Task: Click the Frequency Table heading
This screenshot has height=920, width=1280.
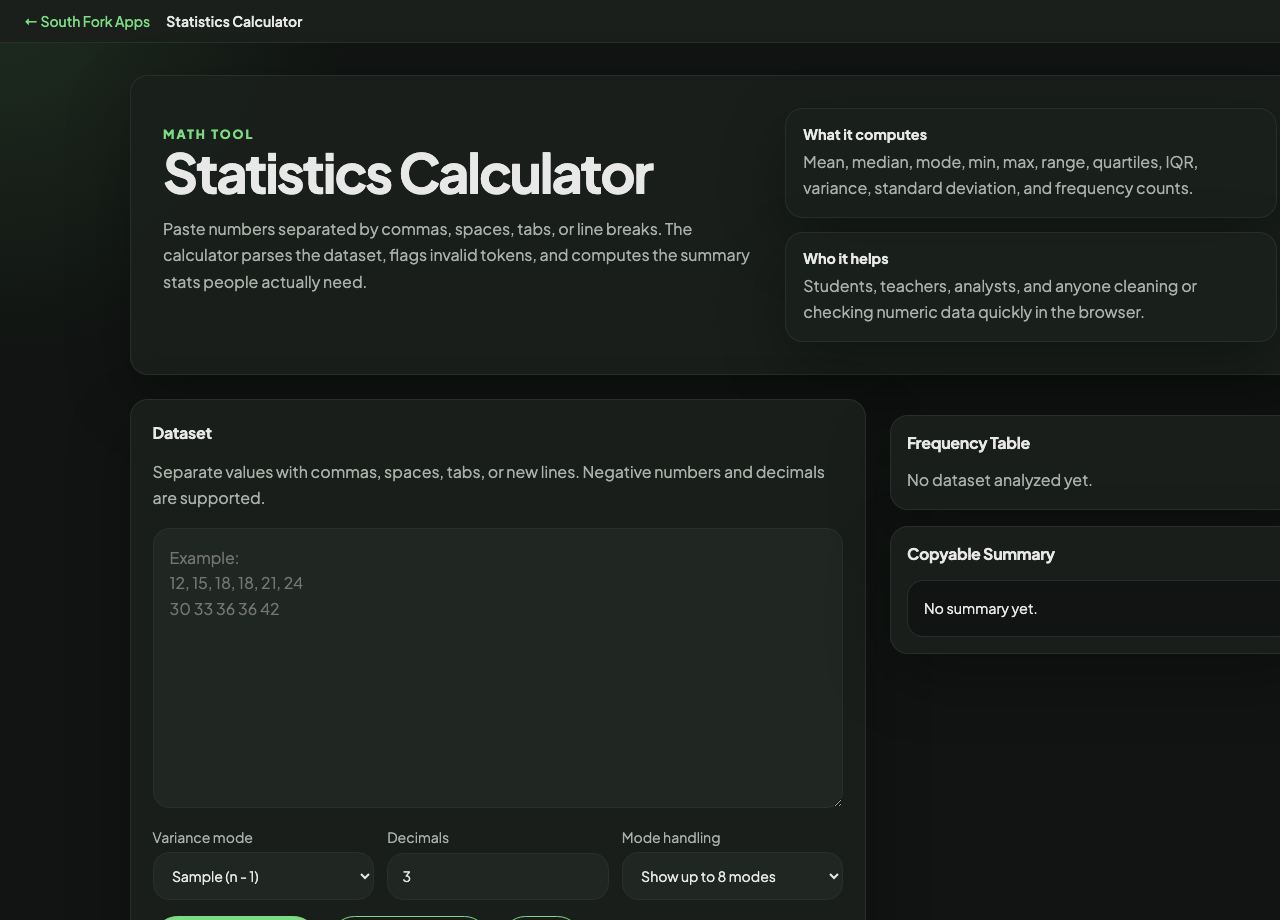Action: pyautogui.click(x=968, y=443)
